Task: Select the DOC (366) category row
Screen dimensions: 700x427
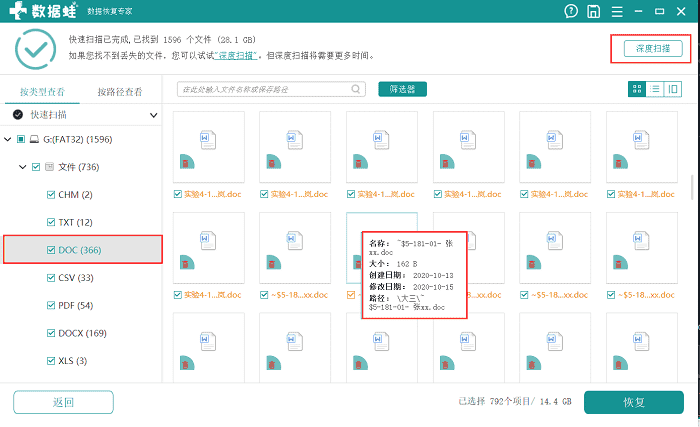Action: tap(83, 250)
